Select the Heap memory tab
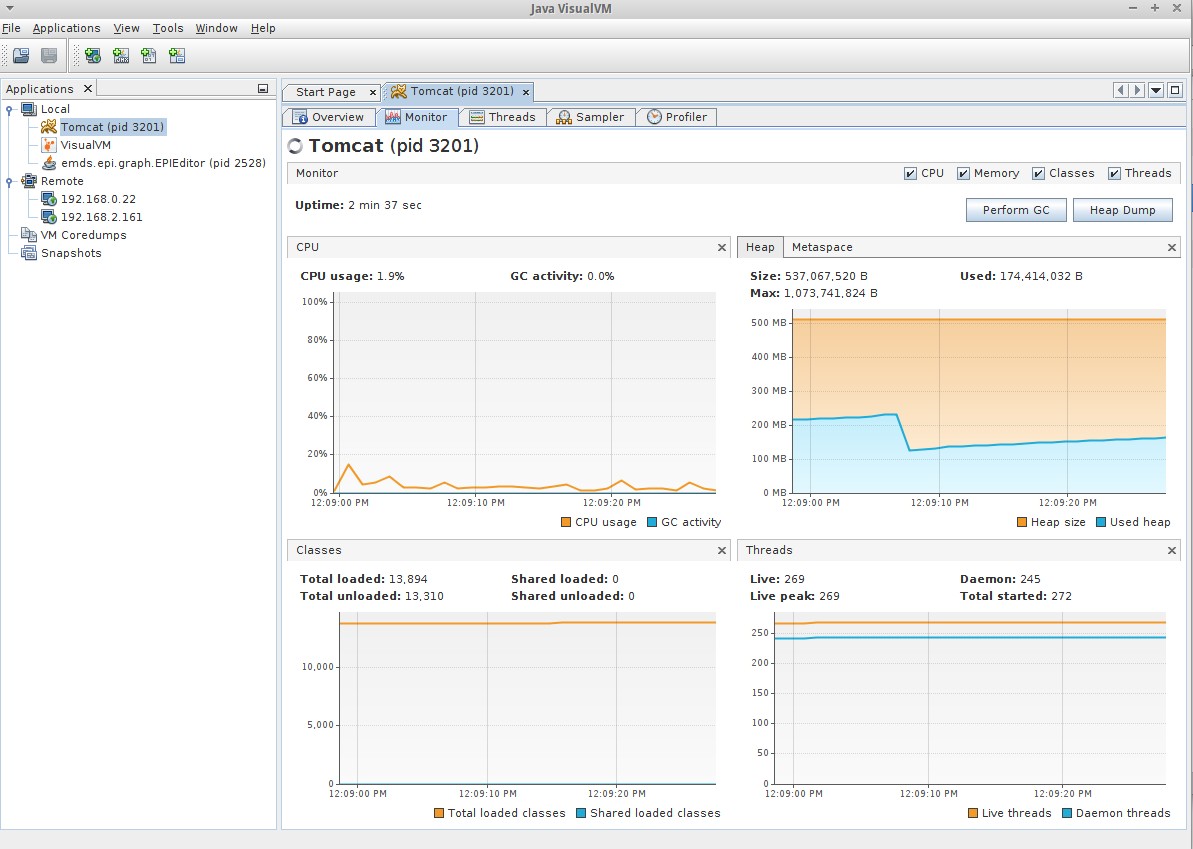This screenshot has width=1193, height=849. coord(760,247)
